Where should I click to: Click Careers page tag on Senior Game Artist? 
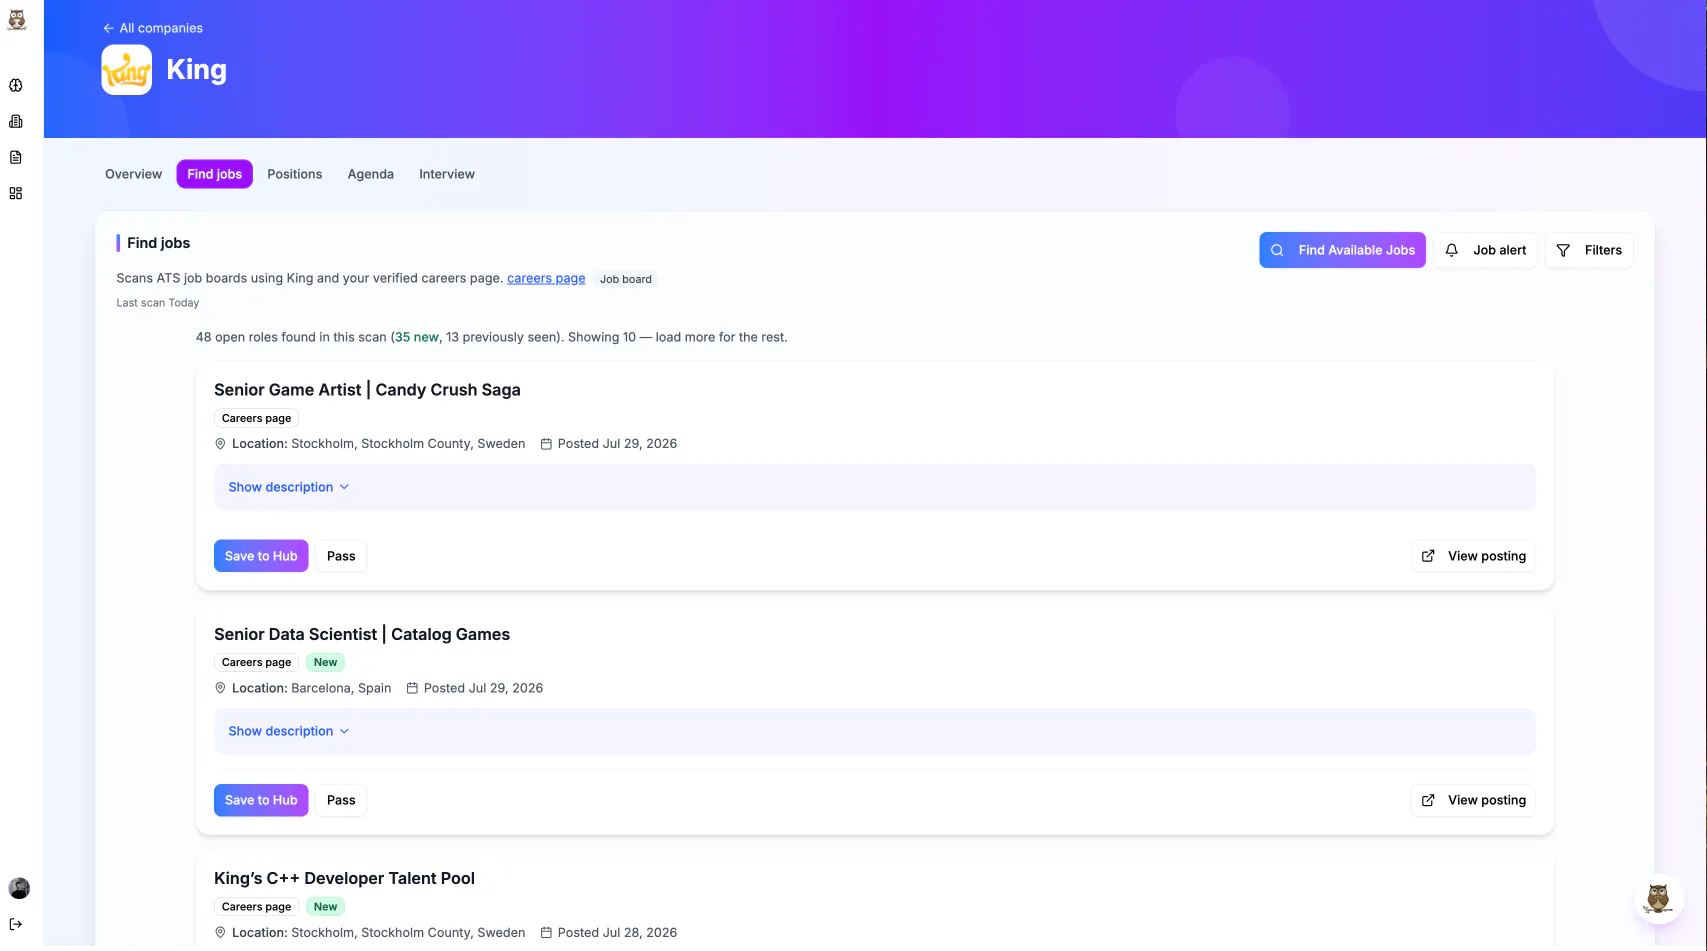[x=256, y=418]
